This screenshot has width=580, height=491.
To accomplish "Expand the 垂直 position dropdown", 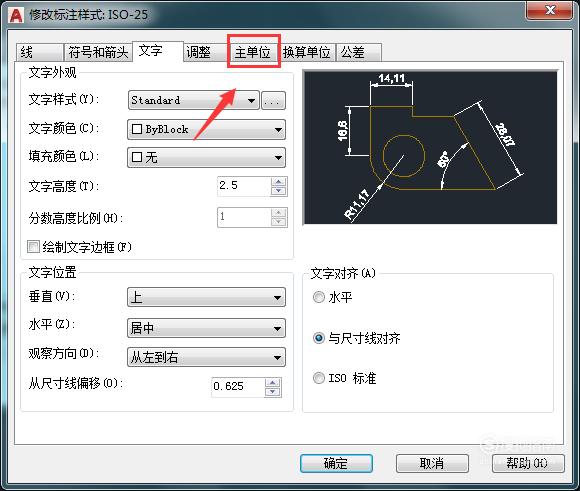I will [206, 297].
